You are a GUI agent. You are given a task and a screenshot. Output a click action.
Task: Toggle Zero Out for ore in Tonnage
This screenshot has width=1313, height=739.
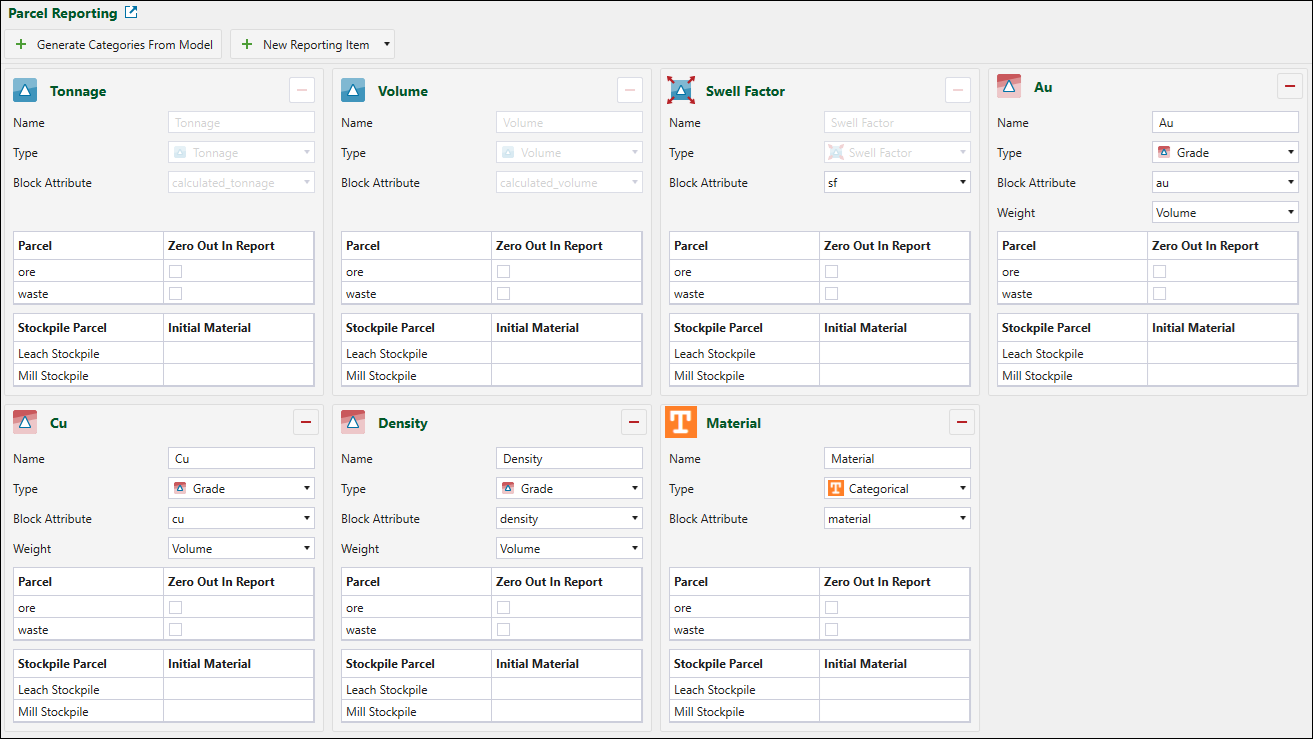[x=175, y=271]
